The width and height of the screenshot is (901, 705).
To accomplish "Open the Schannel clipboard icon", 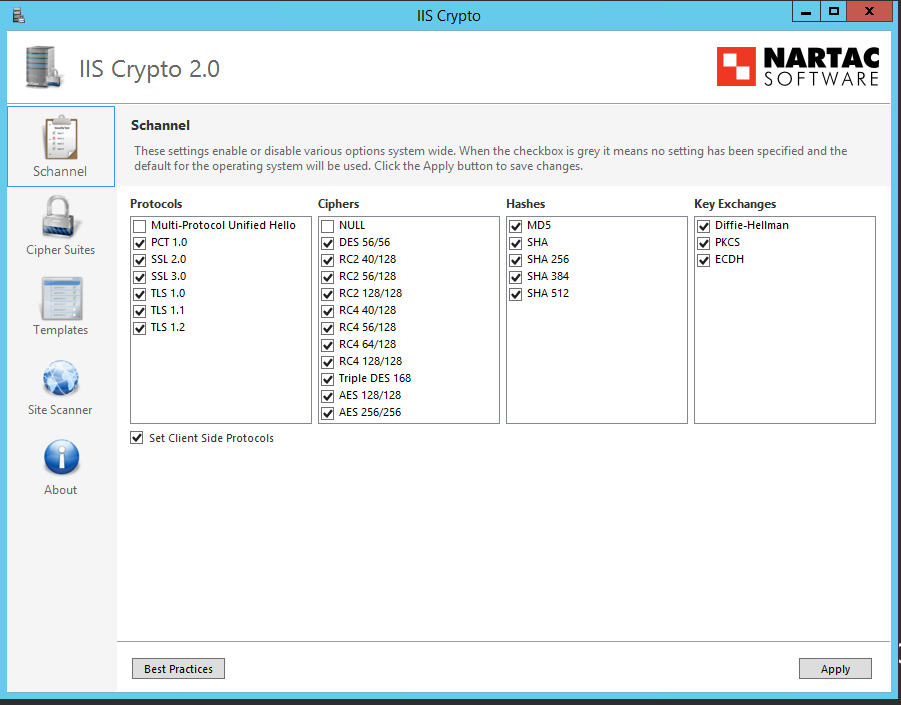I will click(x=60, y=138).
